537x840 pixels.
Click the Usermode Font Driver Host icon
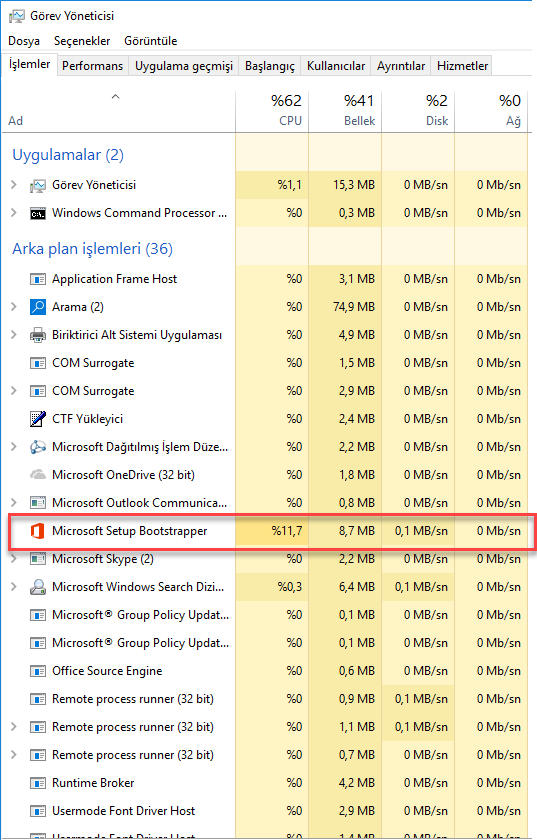[38, 811]
